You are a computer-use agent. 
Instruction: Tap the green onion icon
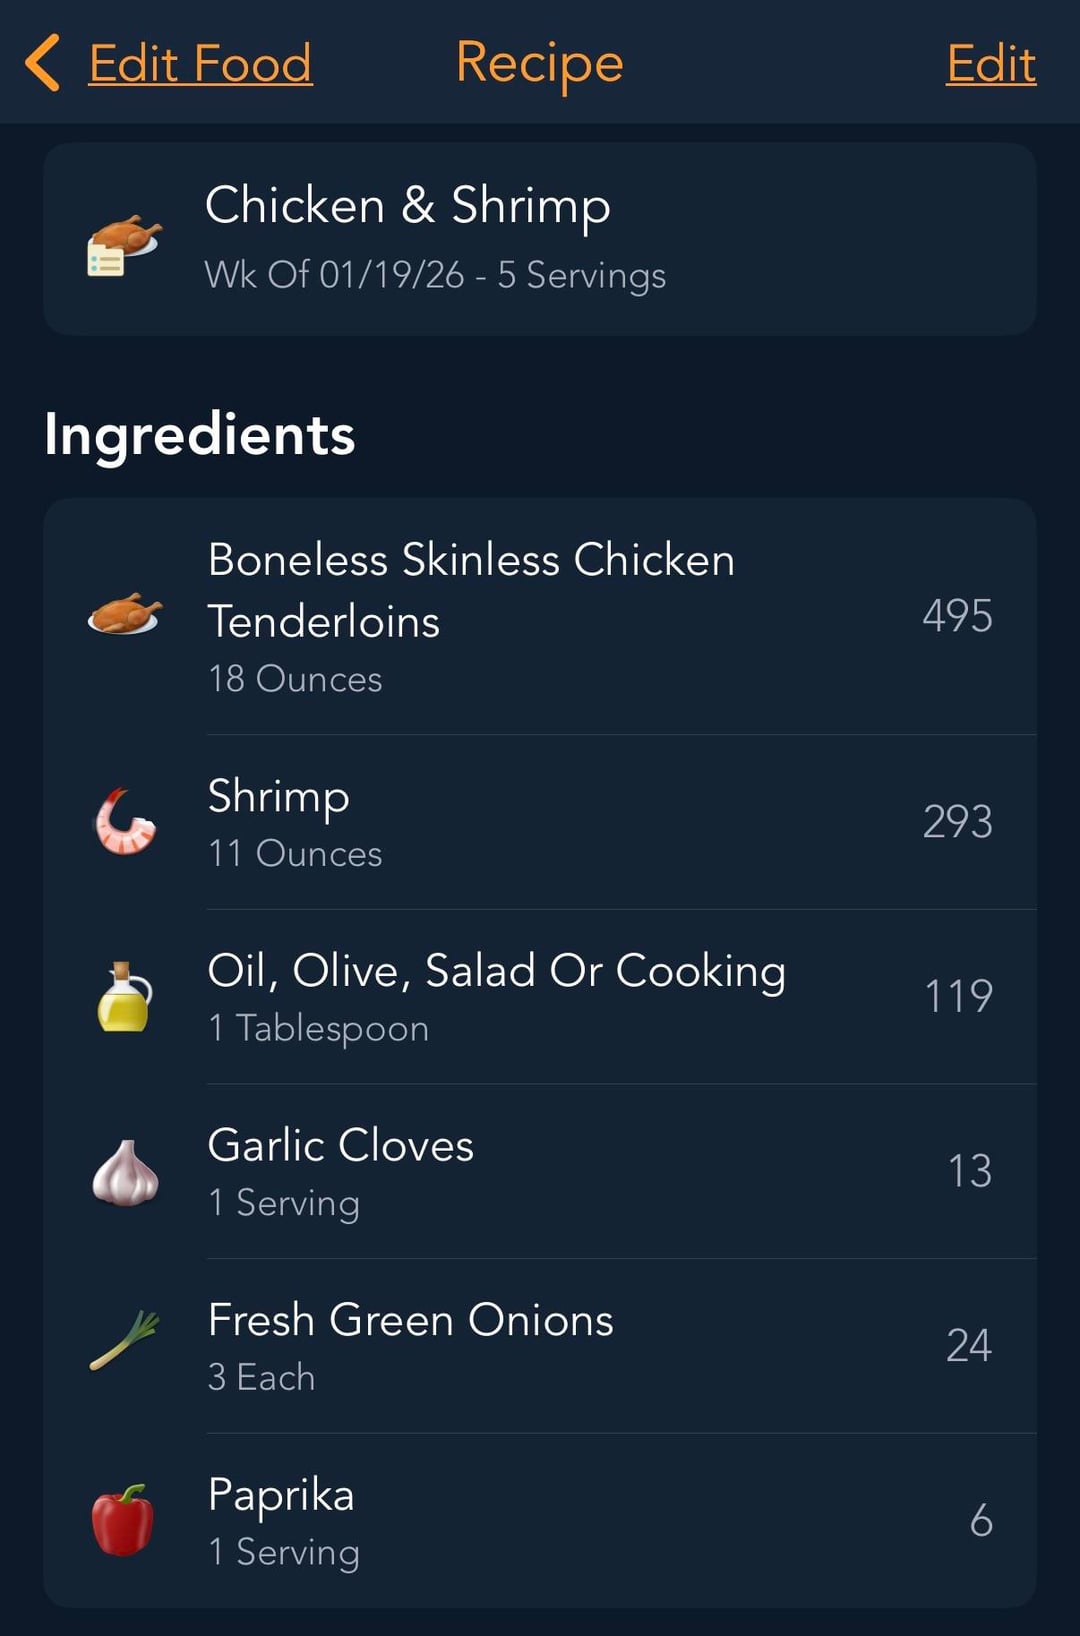pos(124,1341)
